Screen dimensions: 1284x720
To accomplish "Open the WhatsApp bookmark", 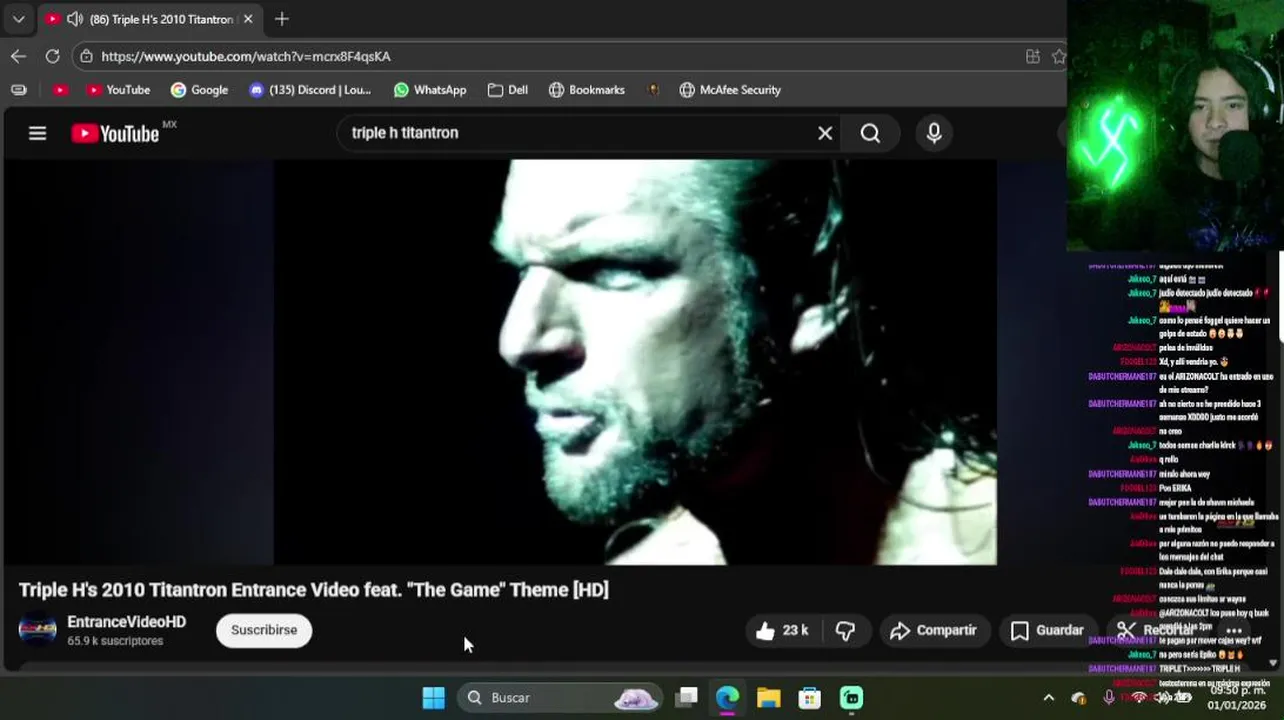I will (430, 90).
